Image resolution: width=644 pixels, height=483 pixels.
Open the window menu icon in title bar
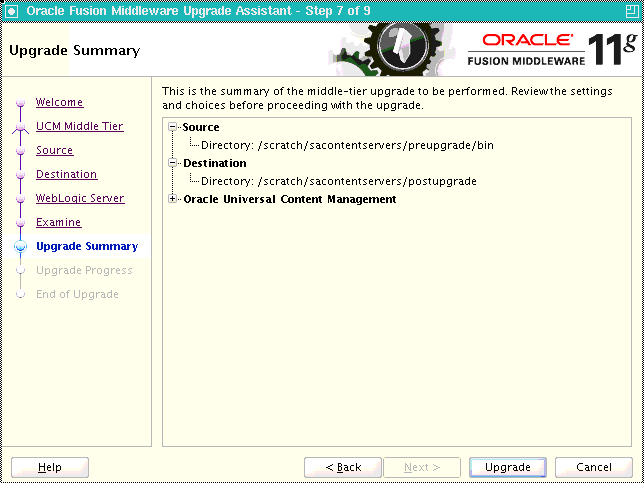pos(12,11)
